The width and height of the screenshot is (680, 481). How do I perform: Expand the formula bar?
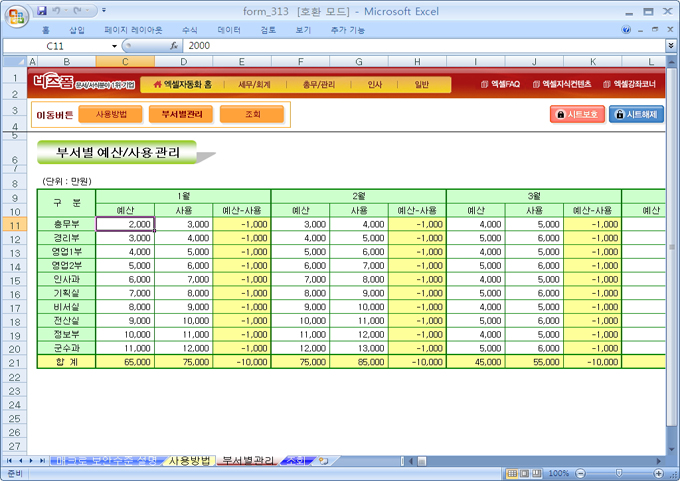[670, 46]
